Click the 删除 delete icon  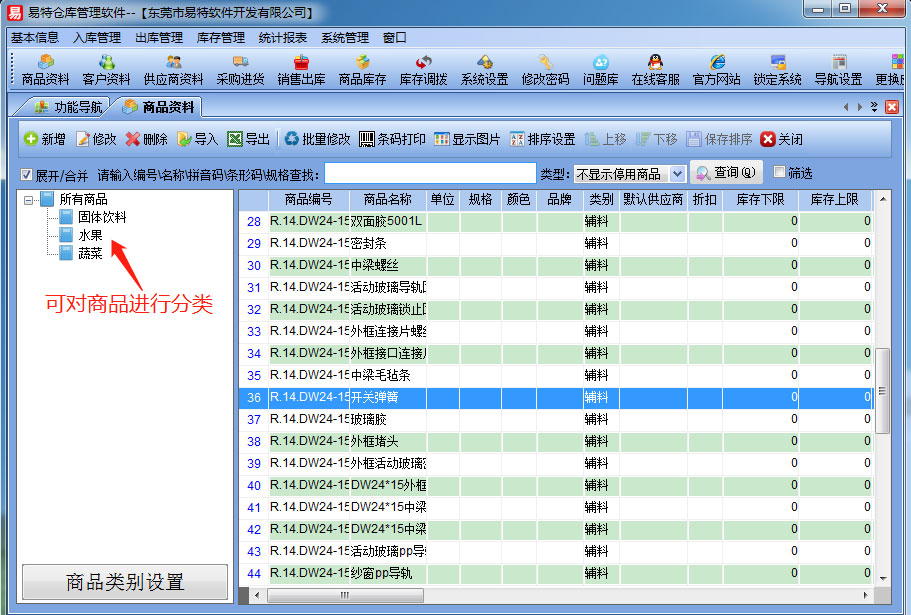(x=146, y=139)
